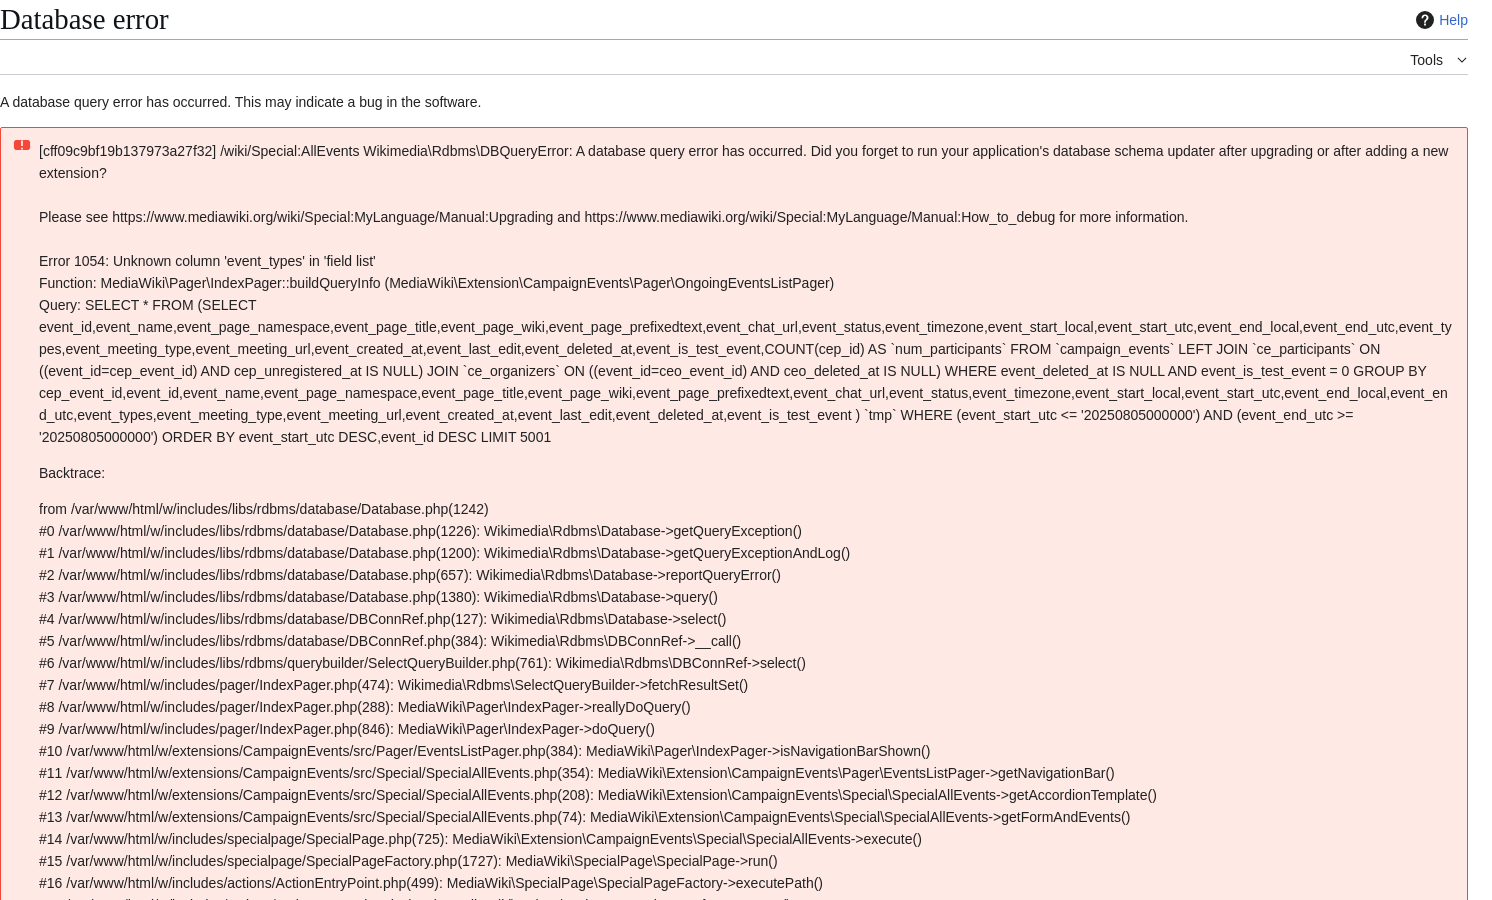
Task: Select backtrace line #7 fetchResultSet
Action: tap(393, 685)
